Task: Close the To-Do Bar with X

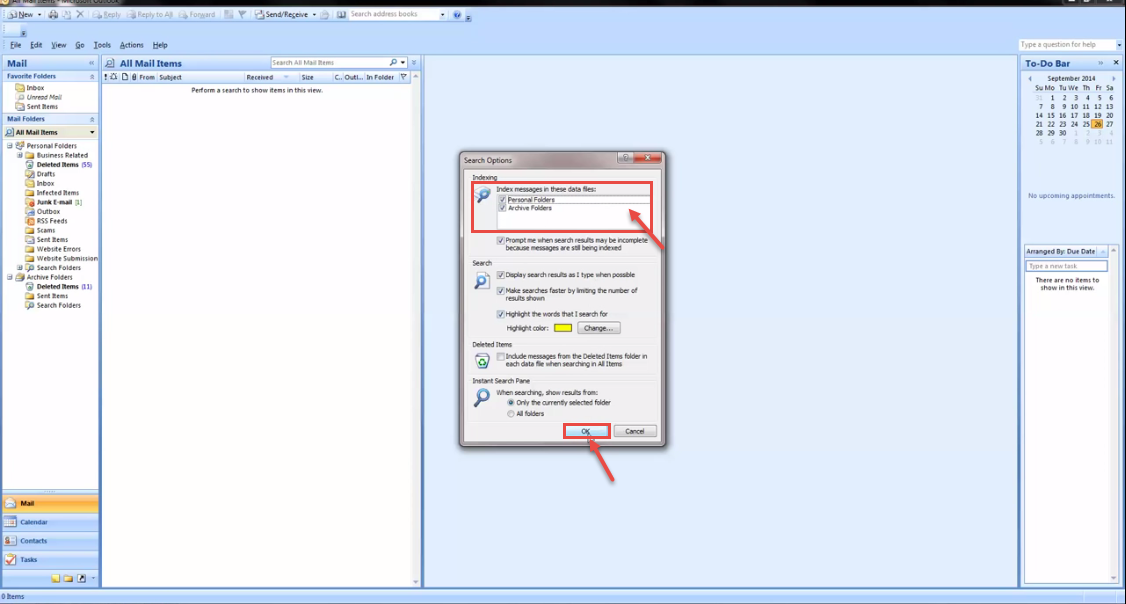Action: [x=1116, y=62]
